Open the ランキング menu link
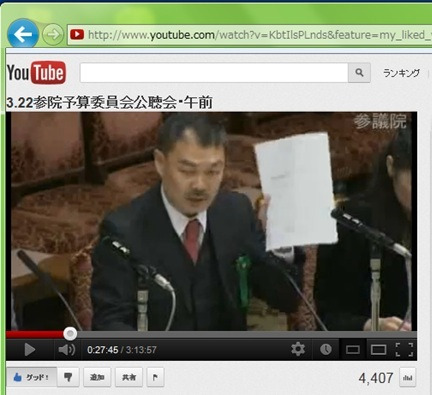 click(401, 73)
